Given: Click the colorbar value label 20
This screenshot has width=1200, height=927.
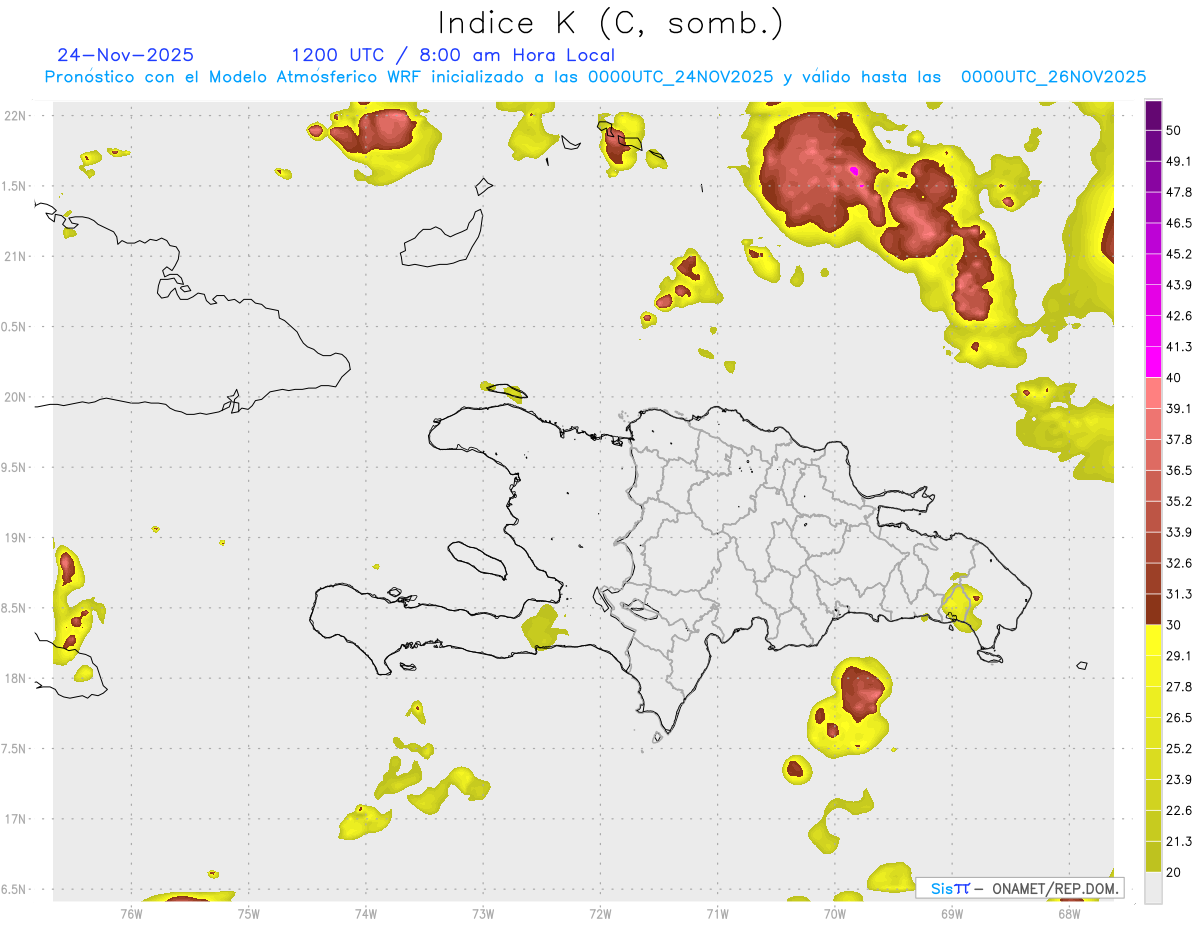Looking at the screenshot, I should click(x=1176, y=872).
